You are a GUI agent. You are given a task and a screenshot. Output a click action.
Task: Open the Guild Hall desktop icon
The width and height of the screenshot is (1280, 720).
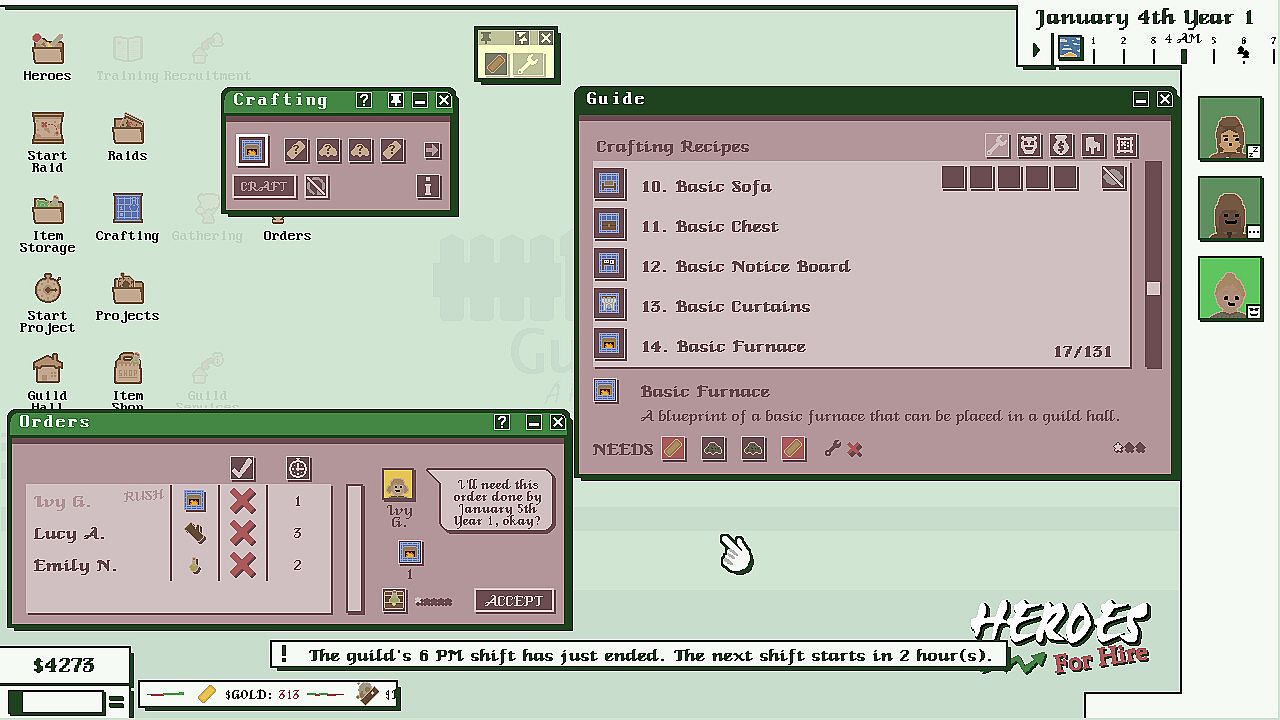tap(47, 381)
